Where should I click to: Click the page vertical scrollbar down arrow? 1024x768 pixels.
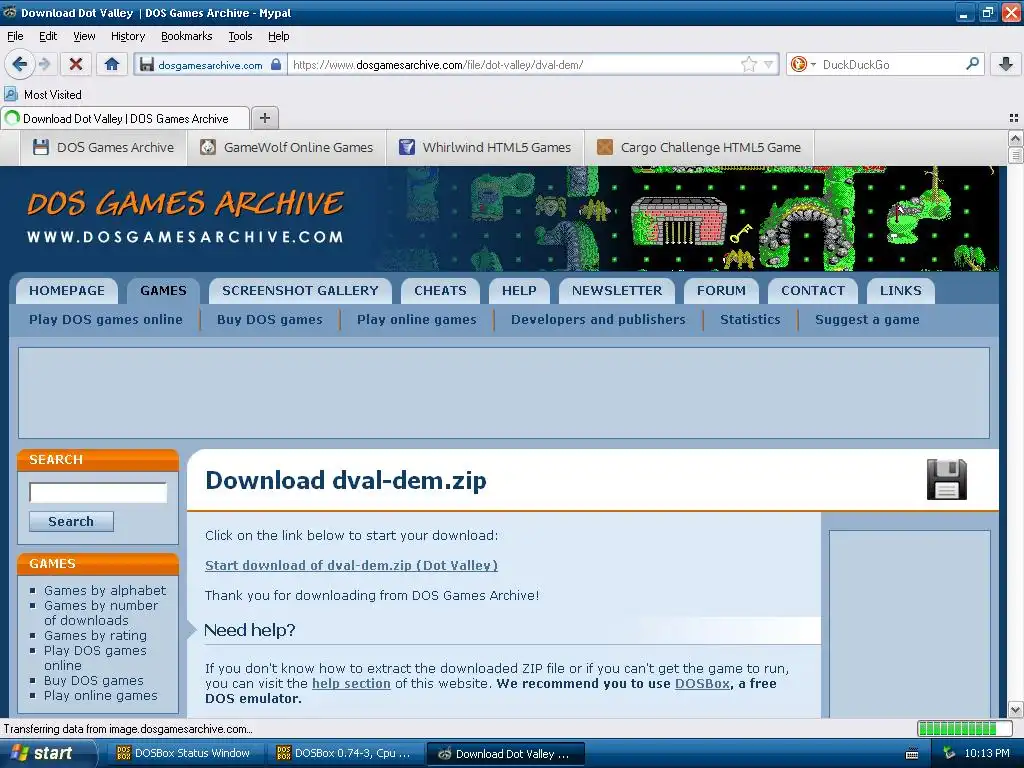[1015, 709]
